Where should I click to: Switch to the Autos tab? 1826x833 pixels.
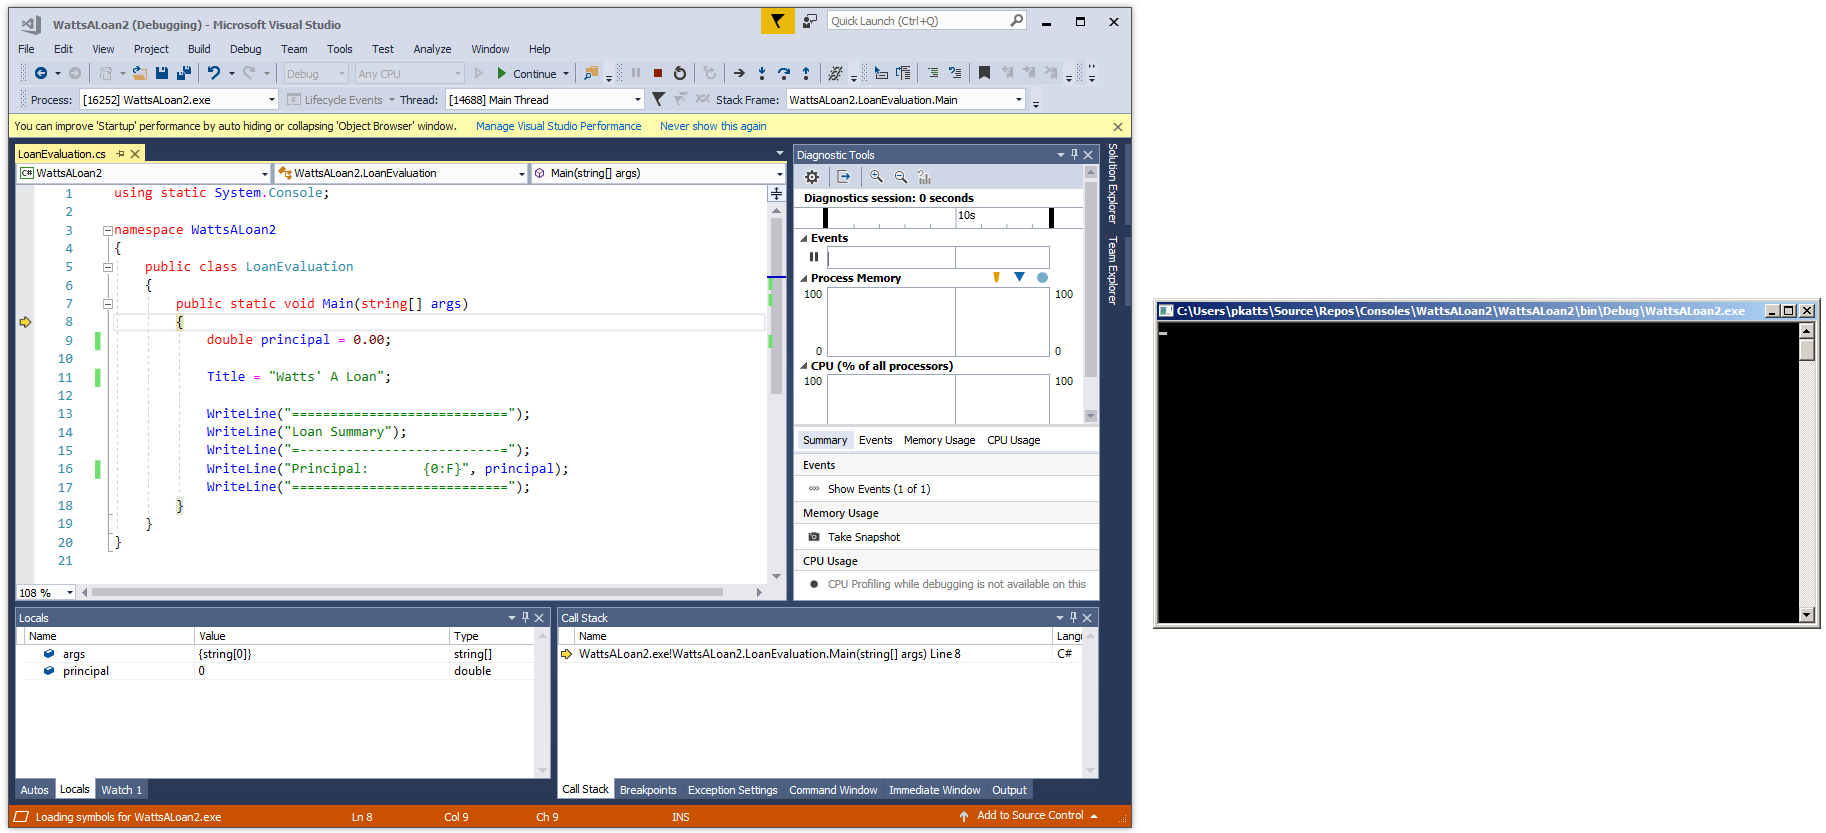(34, 790)
